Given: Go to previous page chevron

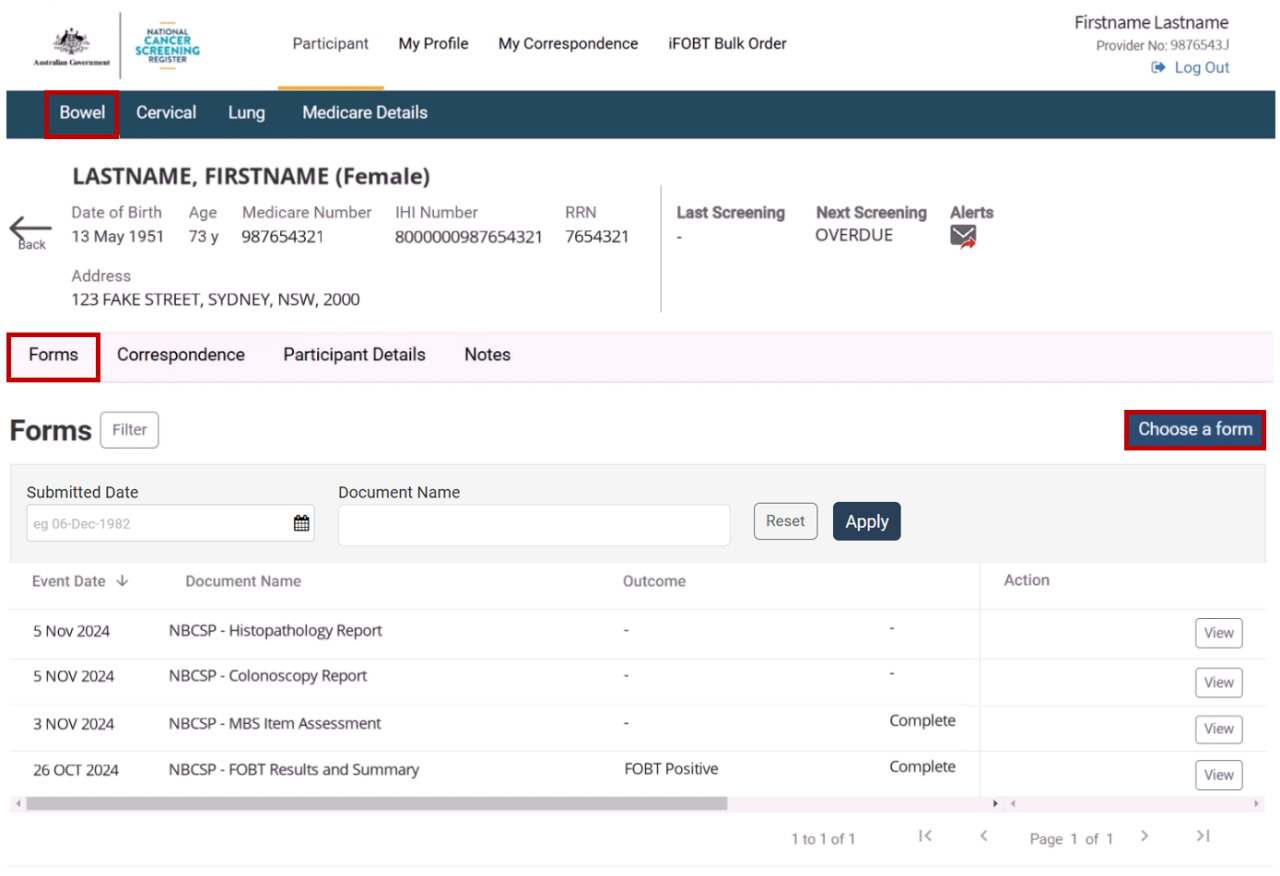Looking at the screenshot, I should click(x=984, y=836).
